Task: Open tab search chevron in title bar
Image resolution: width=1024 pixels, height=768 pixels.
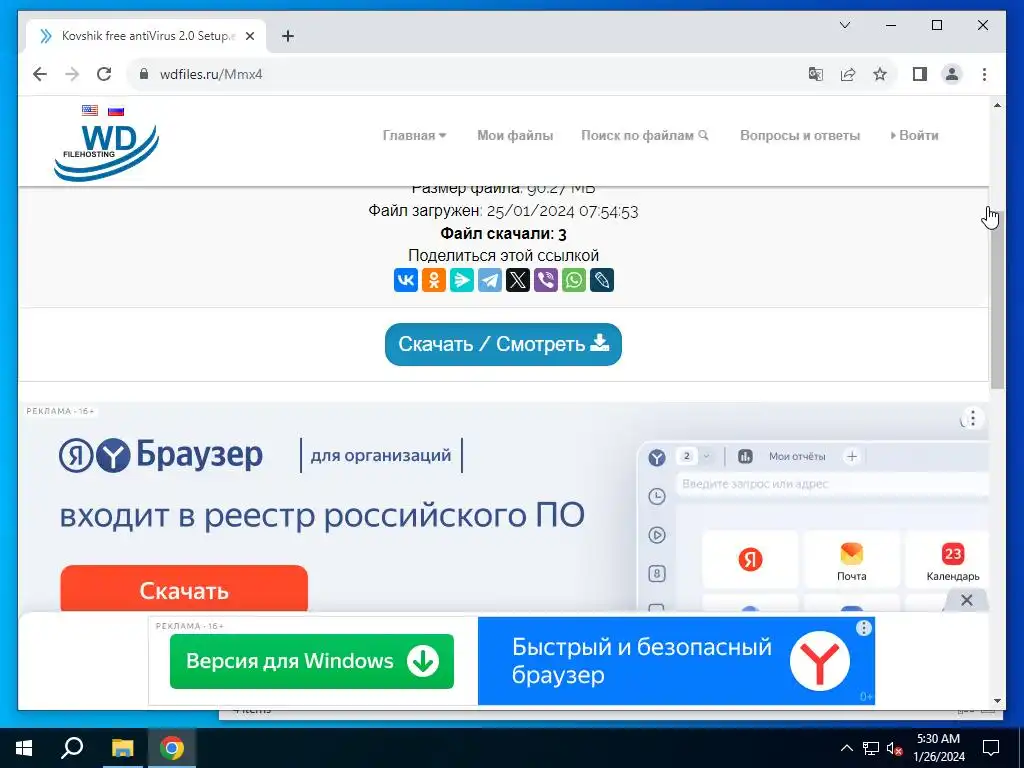Action: point(844,25)
